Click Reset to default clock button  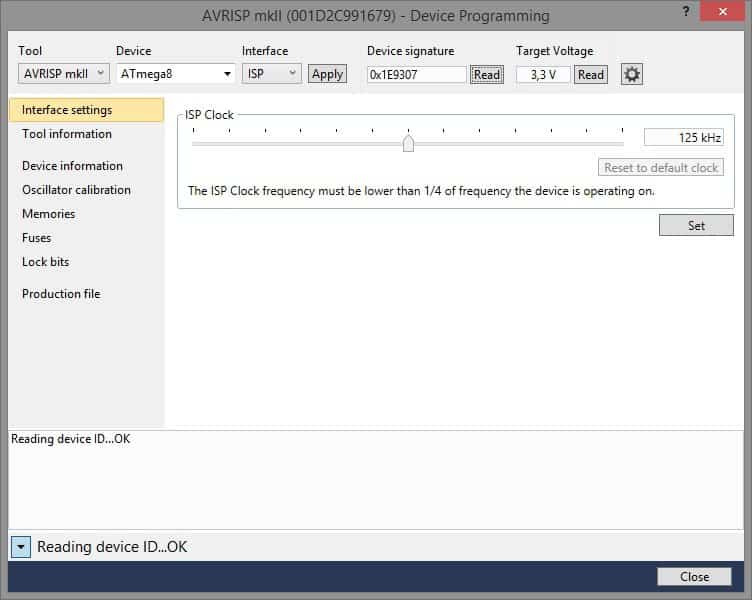(661, 167)
